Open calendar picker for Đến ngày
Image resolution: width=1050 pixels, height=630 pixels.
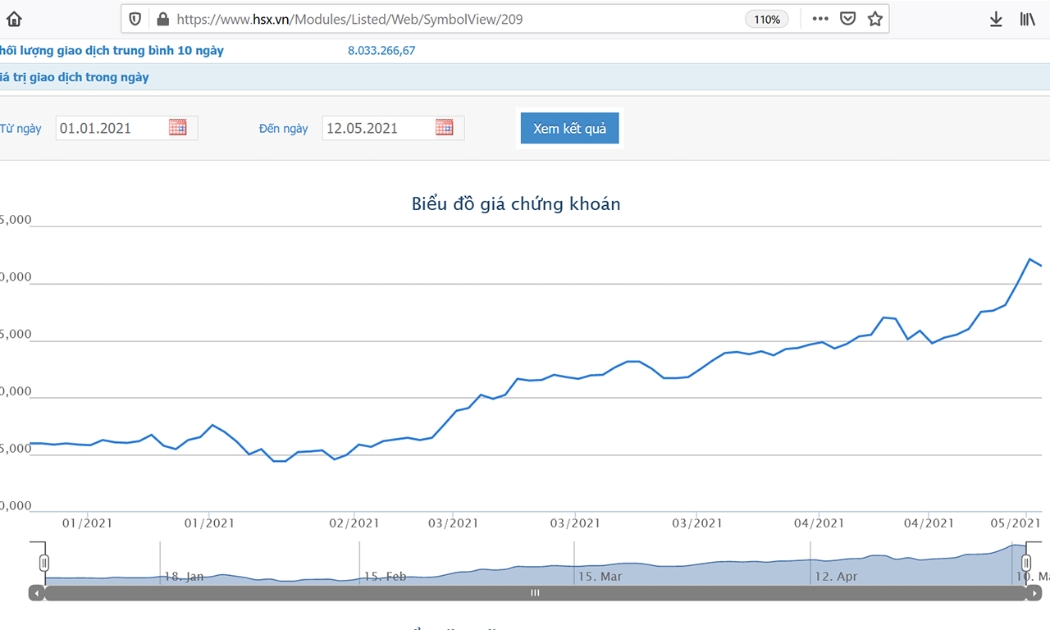(x=444, y=127)
